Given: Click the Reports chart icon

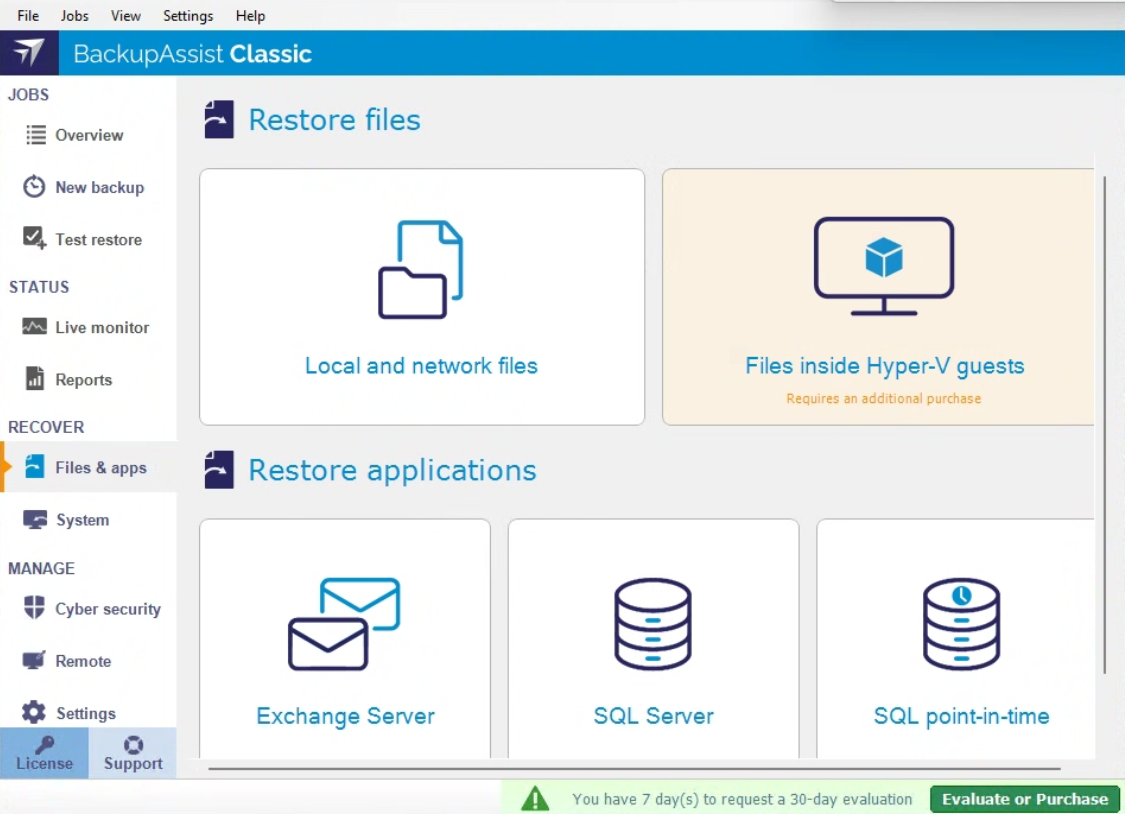Looking at the screenshot, I should pyautogui.click(x=35, y=379).
